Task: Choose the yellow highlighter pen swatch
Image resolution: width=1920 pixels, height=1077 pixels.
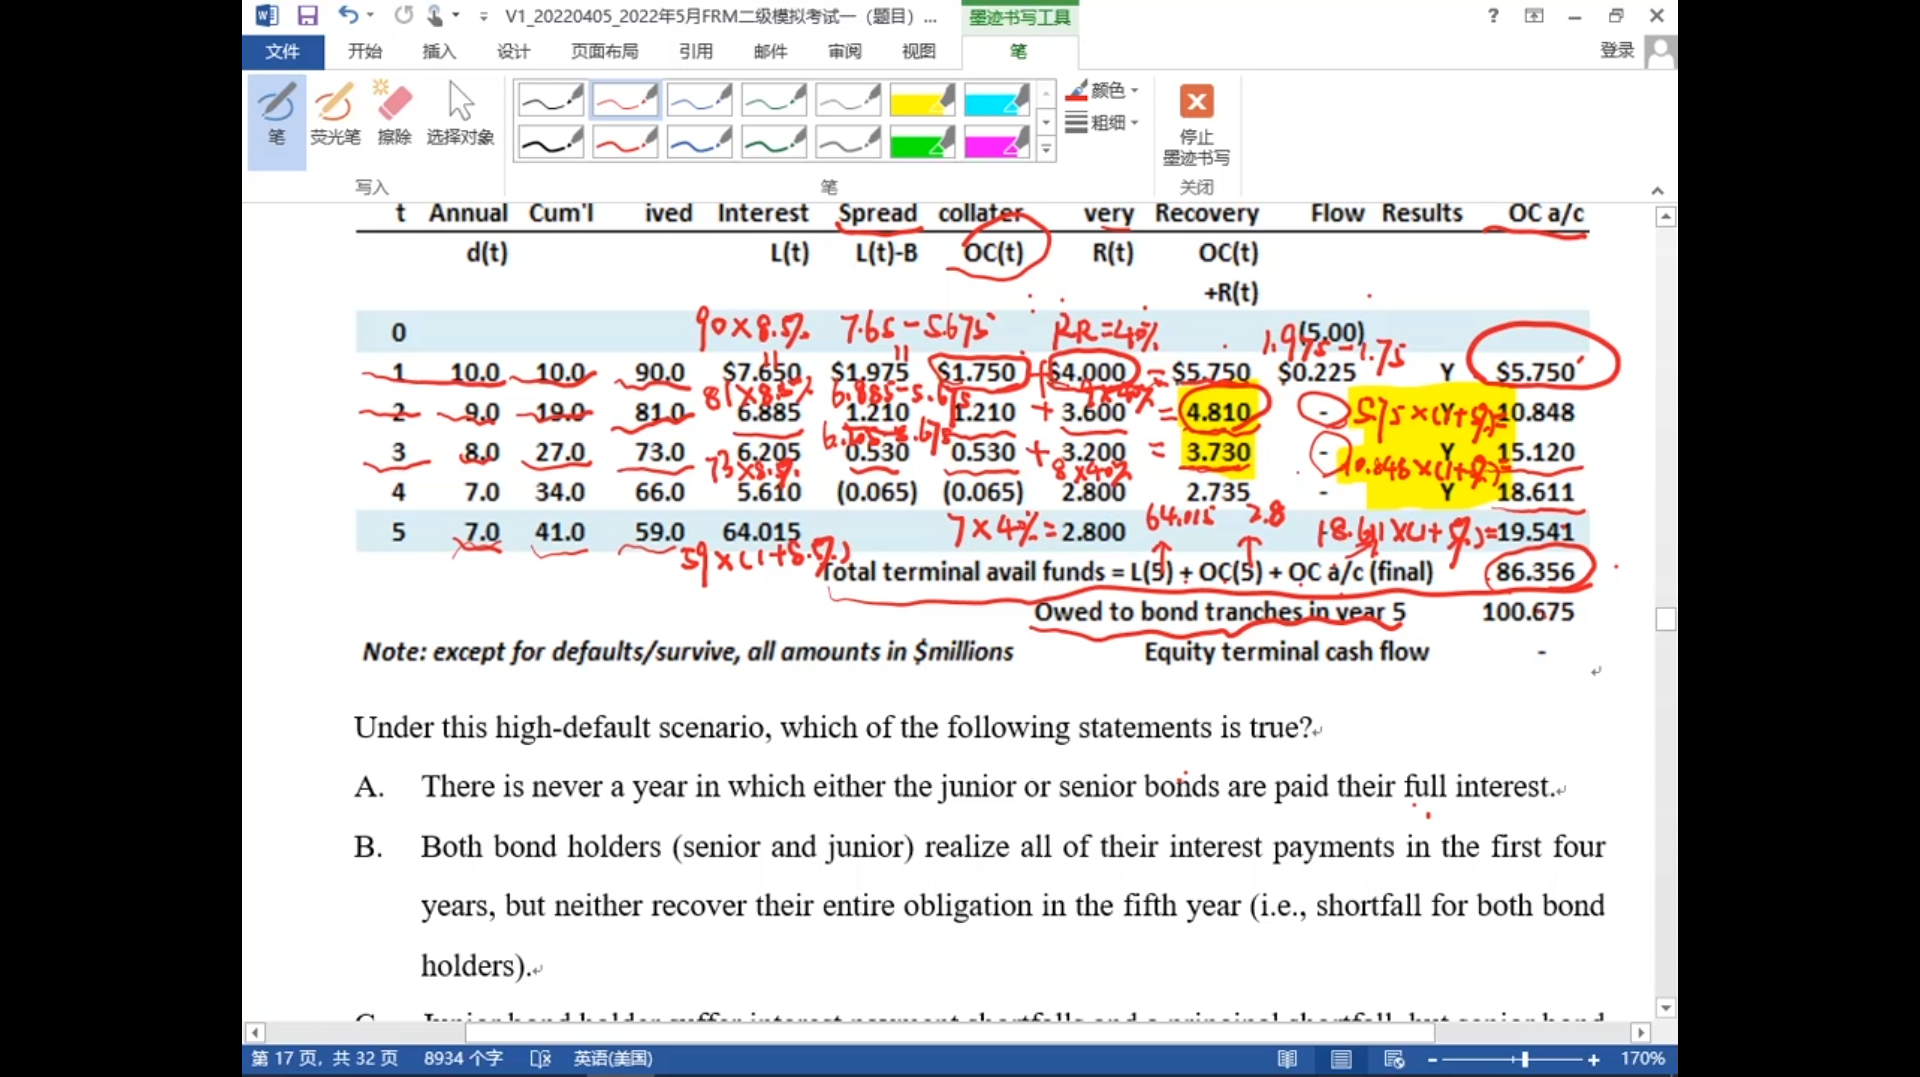Action: (922, 100)
